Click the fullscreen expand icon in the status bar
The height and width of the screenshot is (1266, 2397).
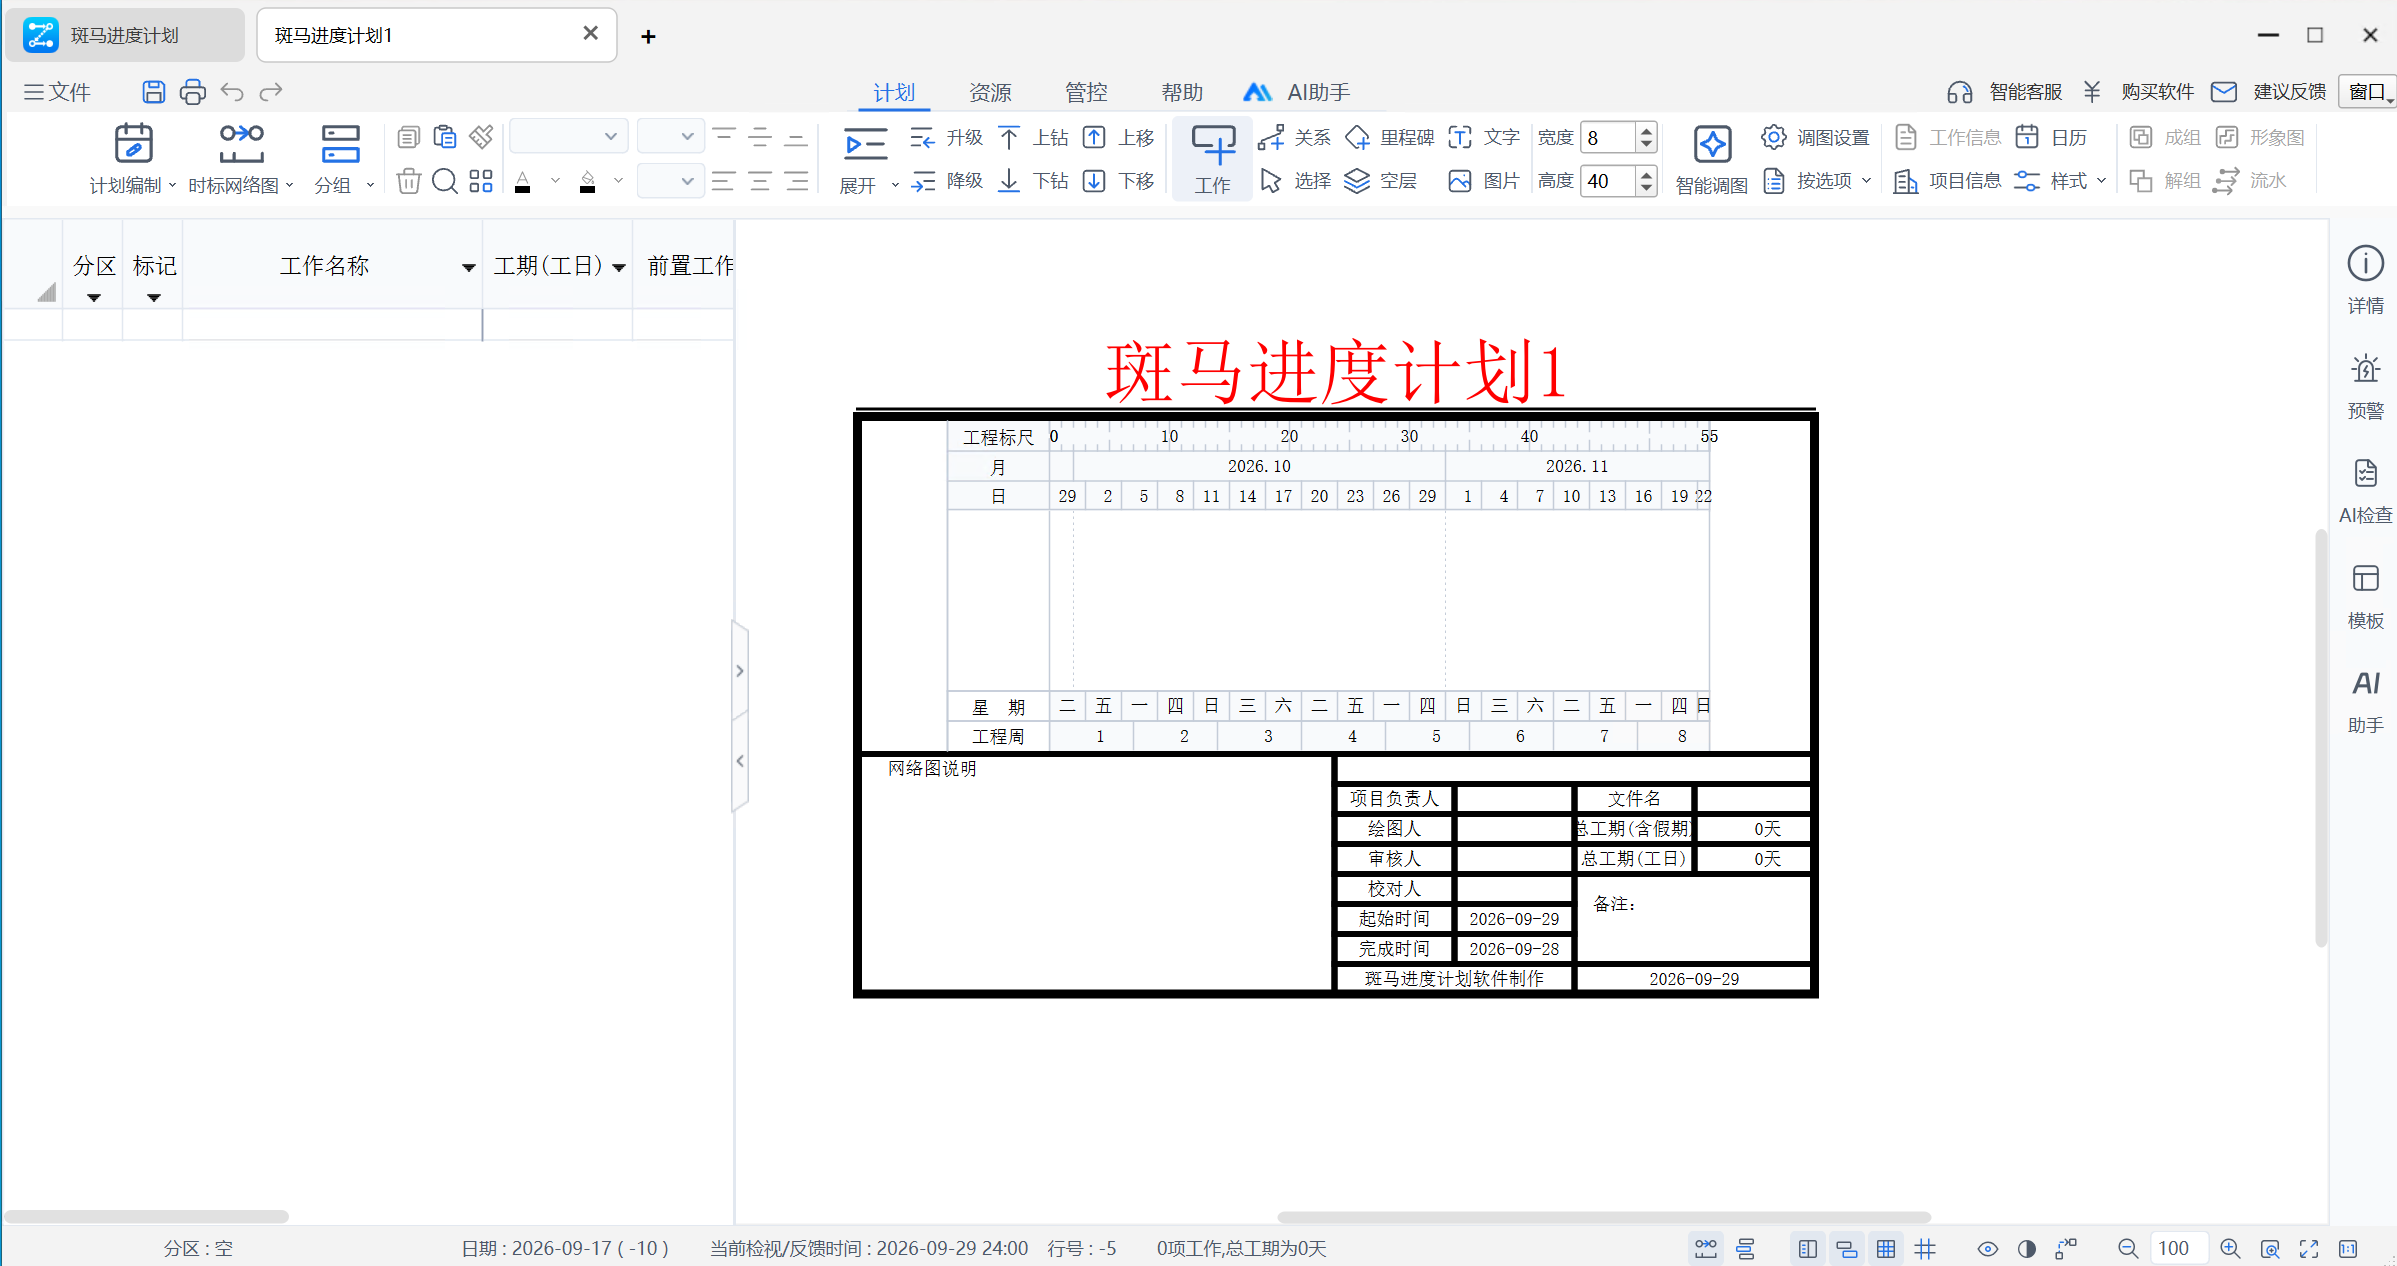[2309, 1248]
